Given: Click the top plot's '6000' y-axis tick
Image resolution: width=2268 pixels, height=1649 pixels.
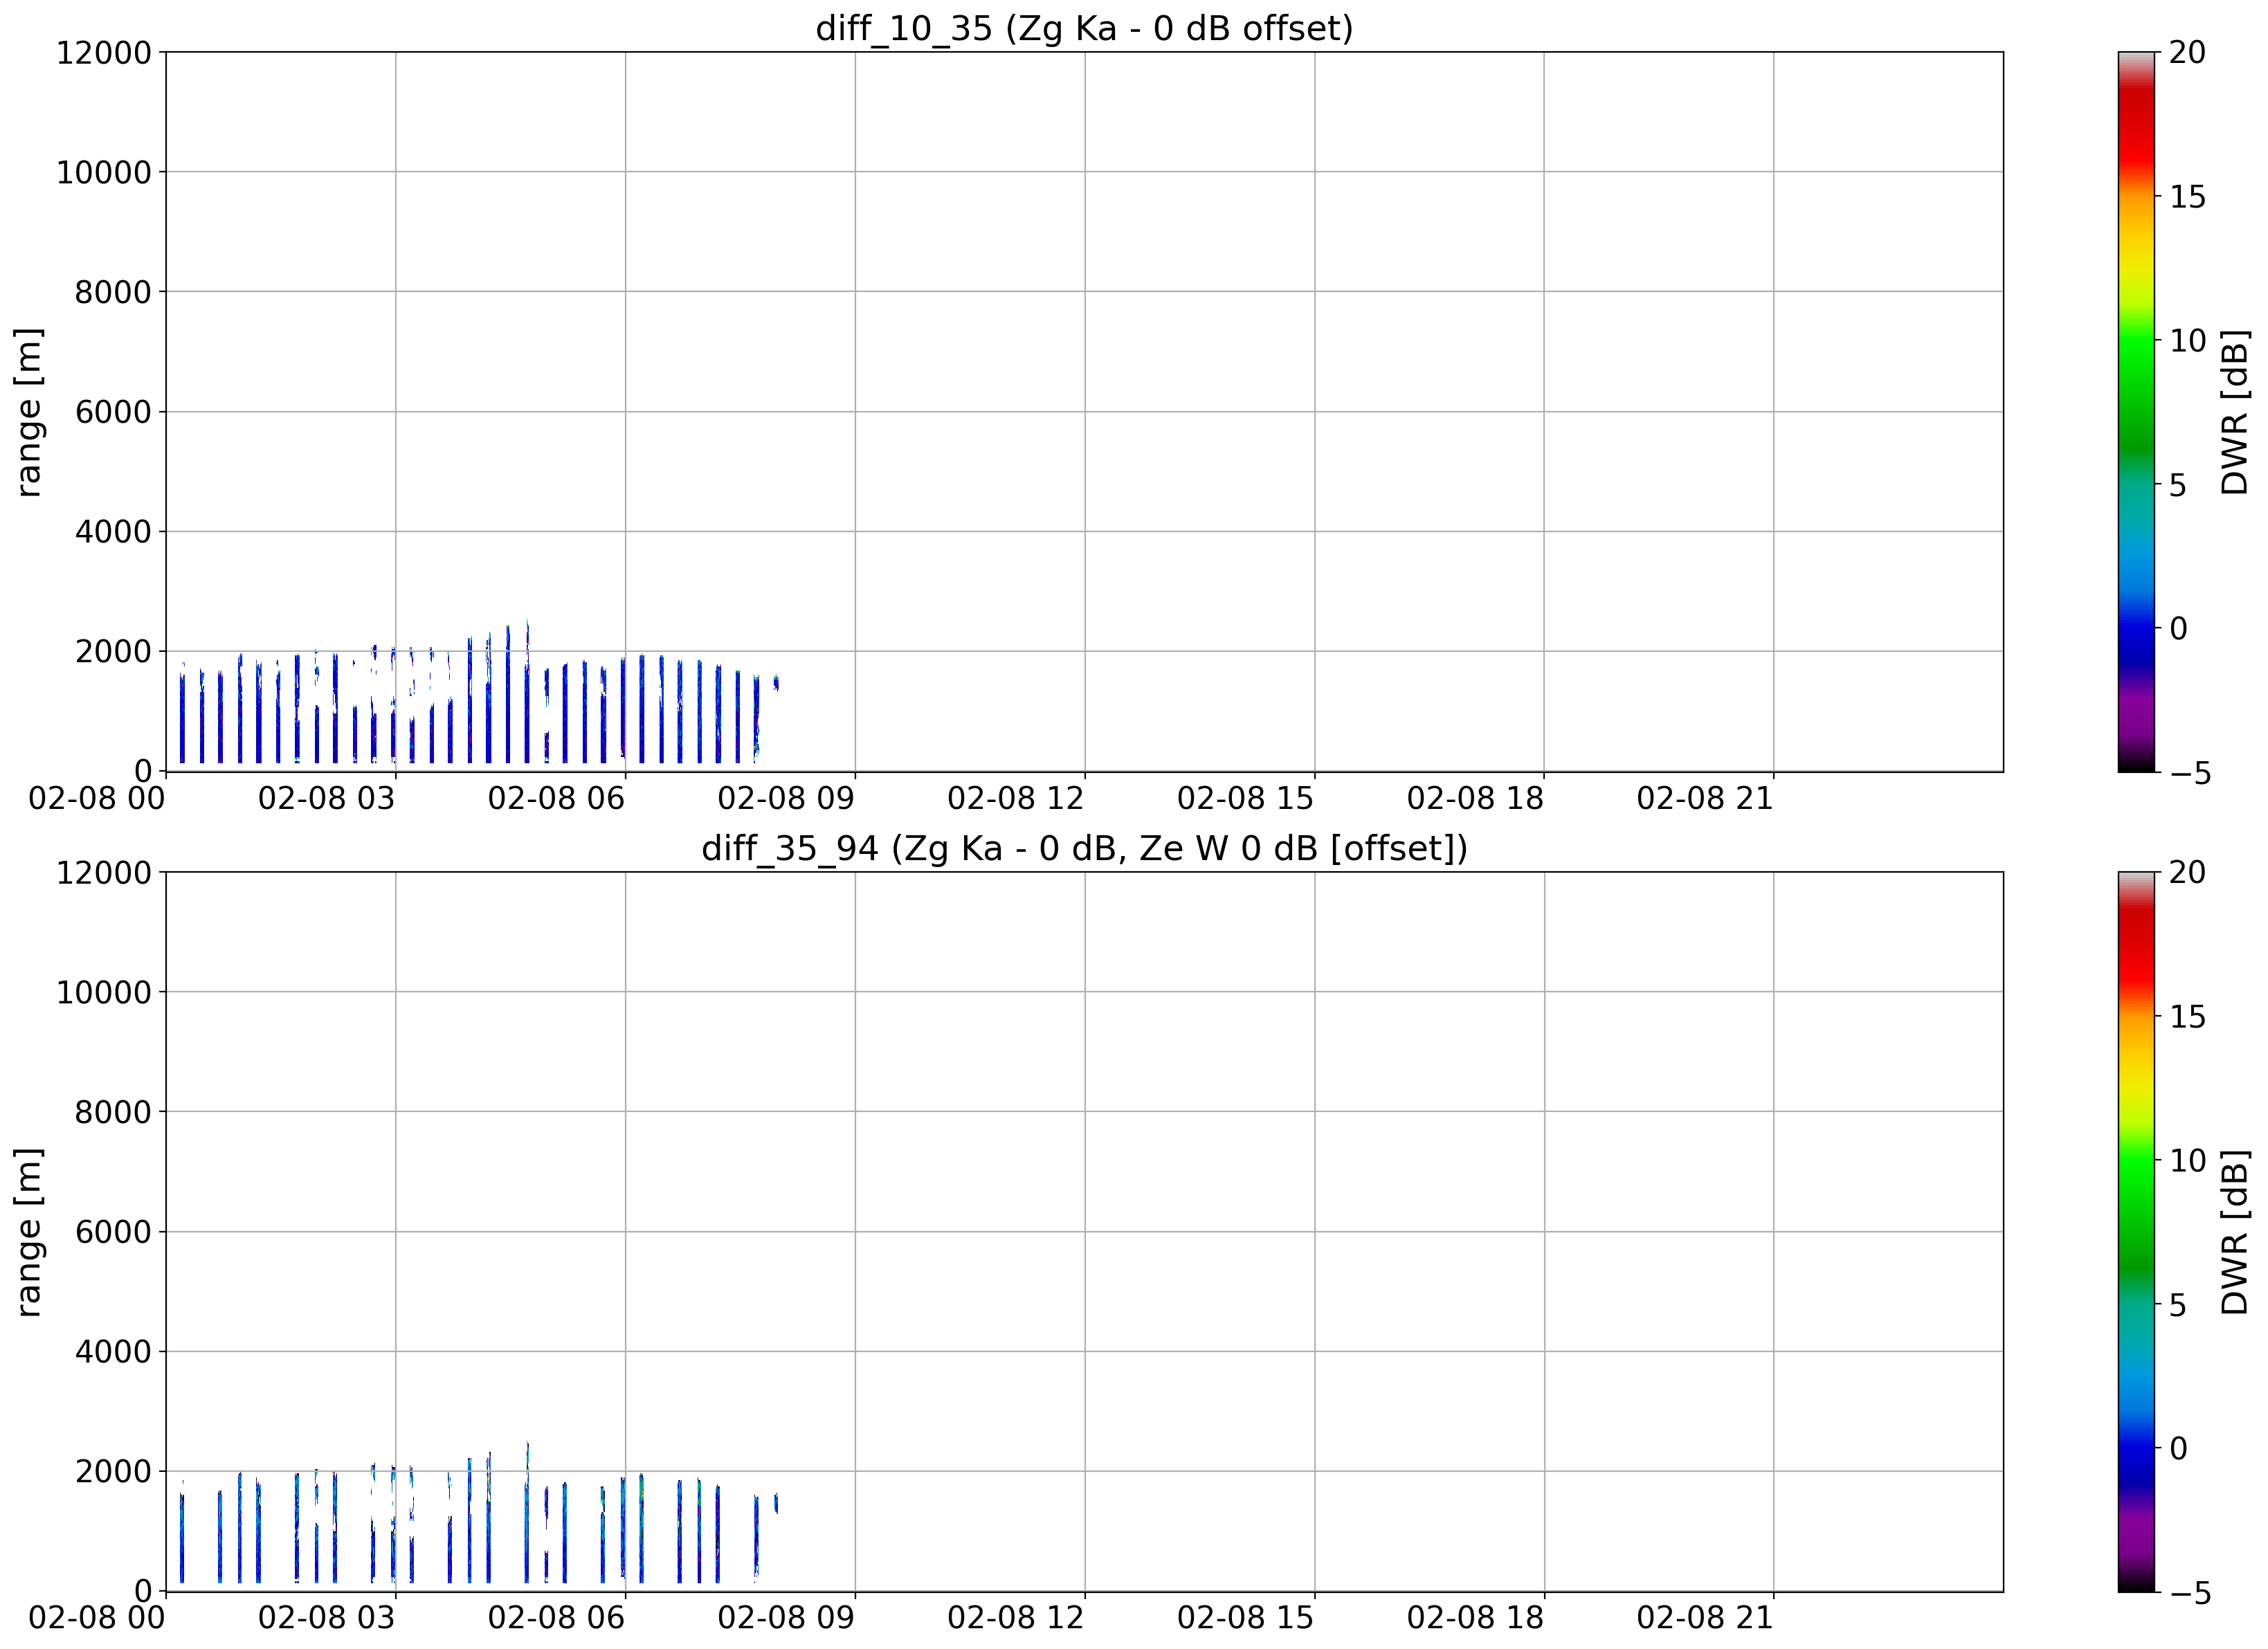Looking at the screenshot, I should 113,412.
